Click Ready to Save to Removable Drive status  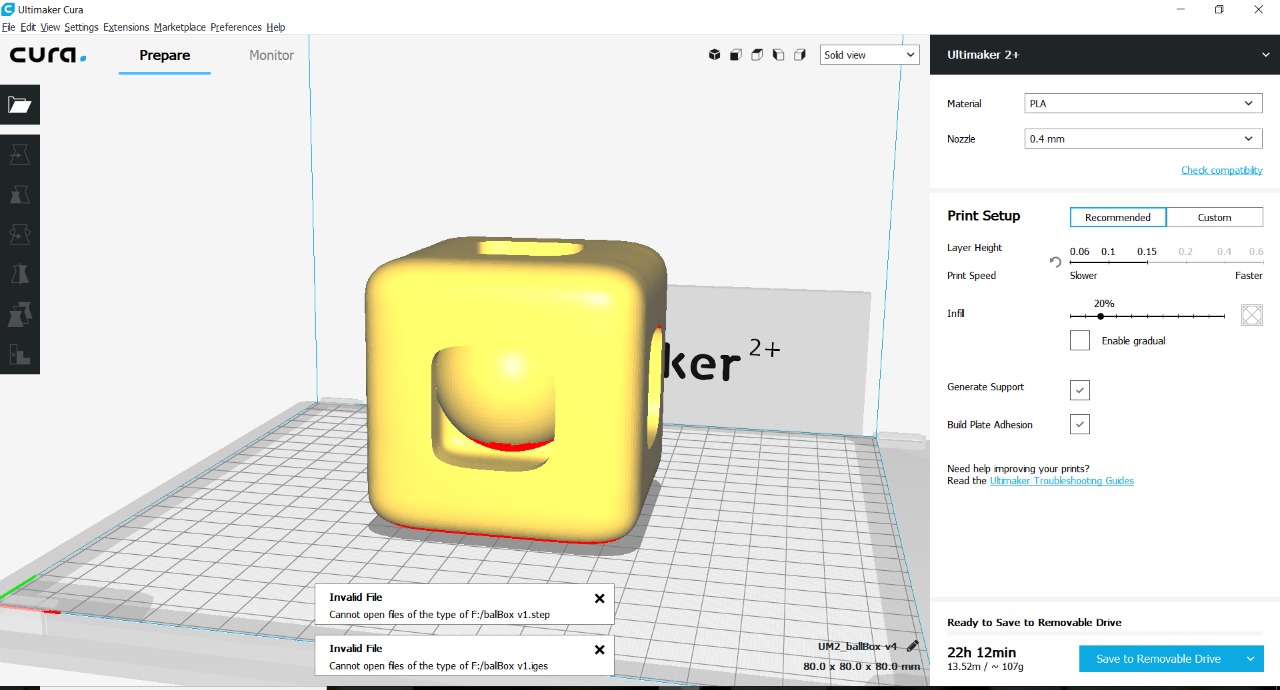[x=1034, y=622]
